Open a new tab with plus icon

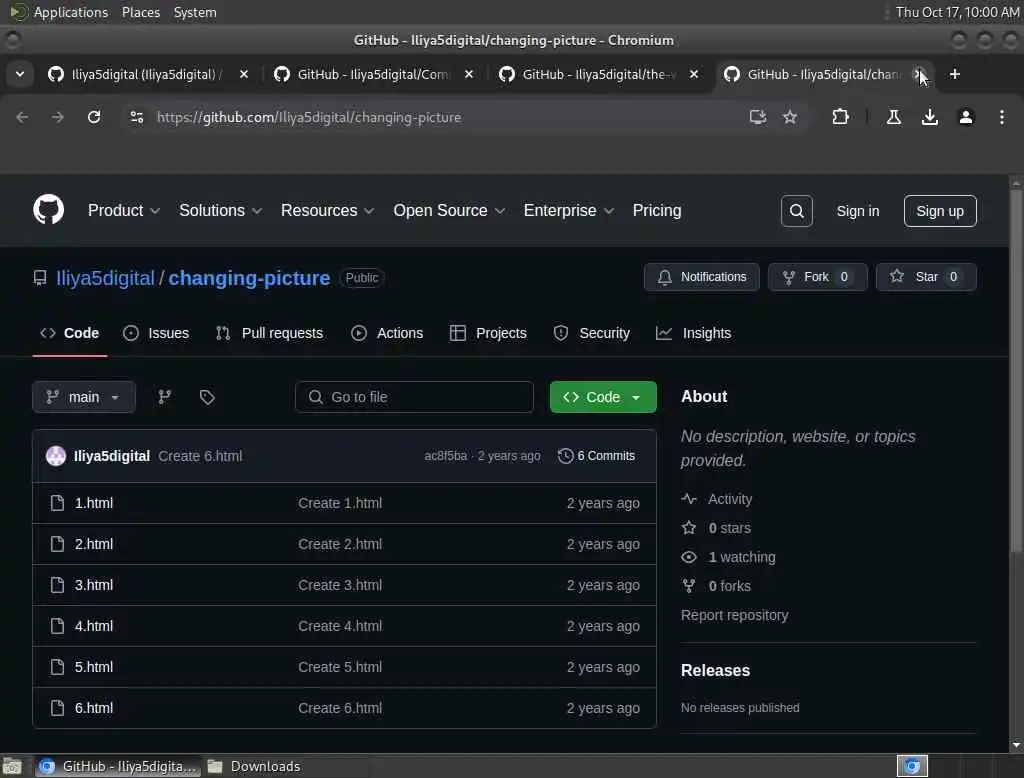(955, 74)
